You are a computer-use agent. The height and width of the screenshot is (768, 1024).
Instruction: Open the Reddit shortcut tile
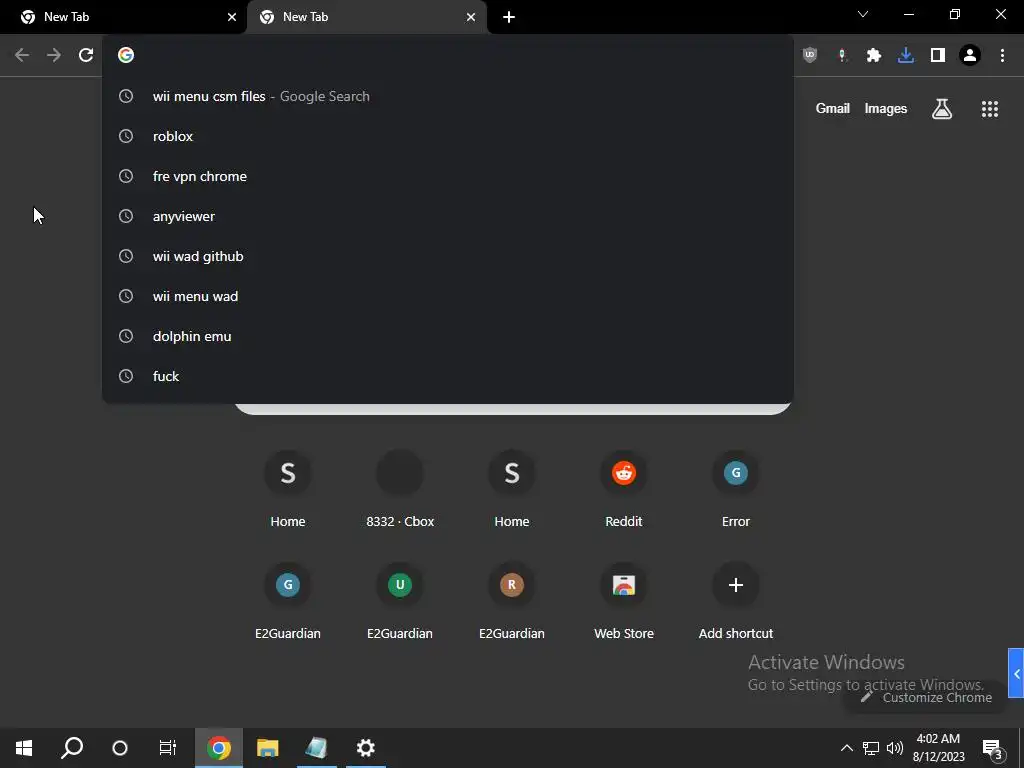(624, 487)
